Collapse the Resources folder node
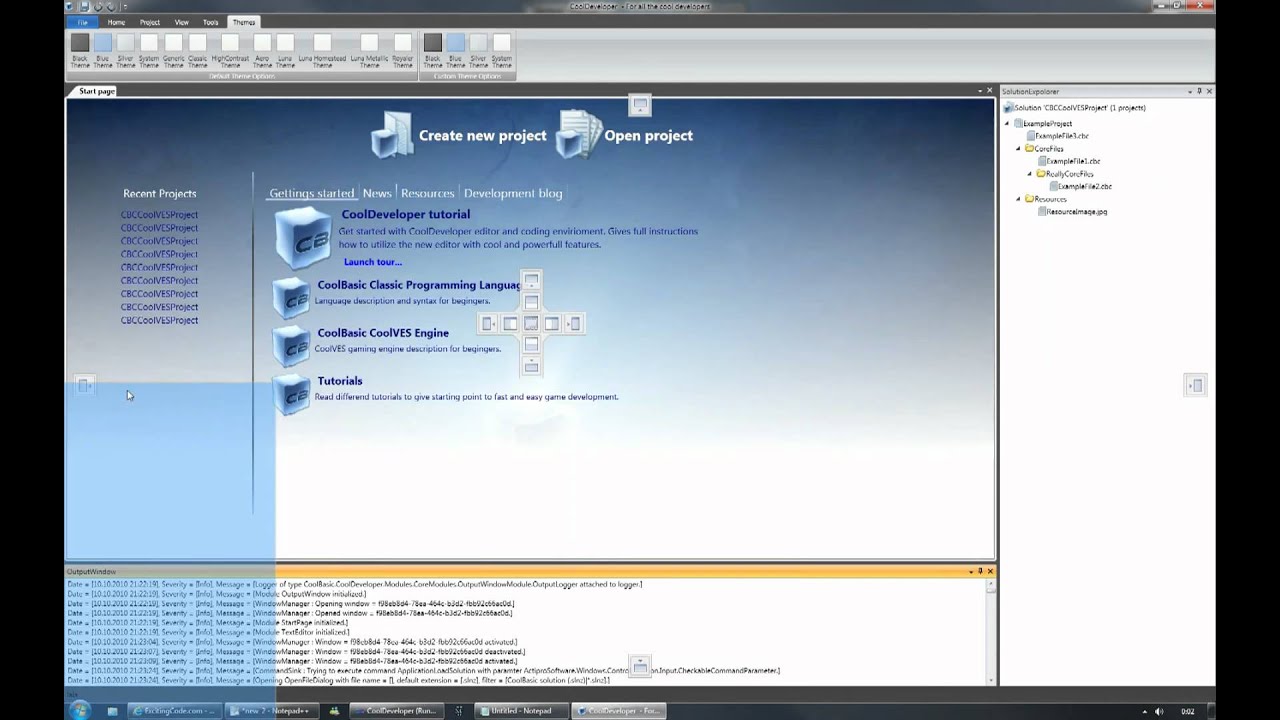This screenshot has width=1280, height=720. [x=1019, y=198]
